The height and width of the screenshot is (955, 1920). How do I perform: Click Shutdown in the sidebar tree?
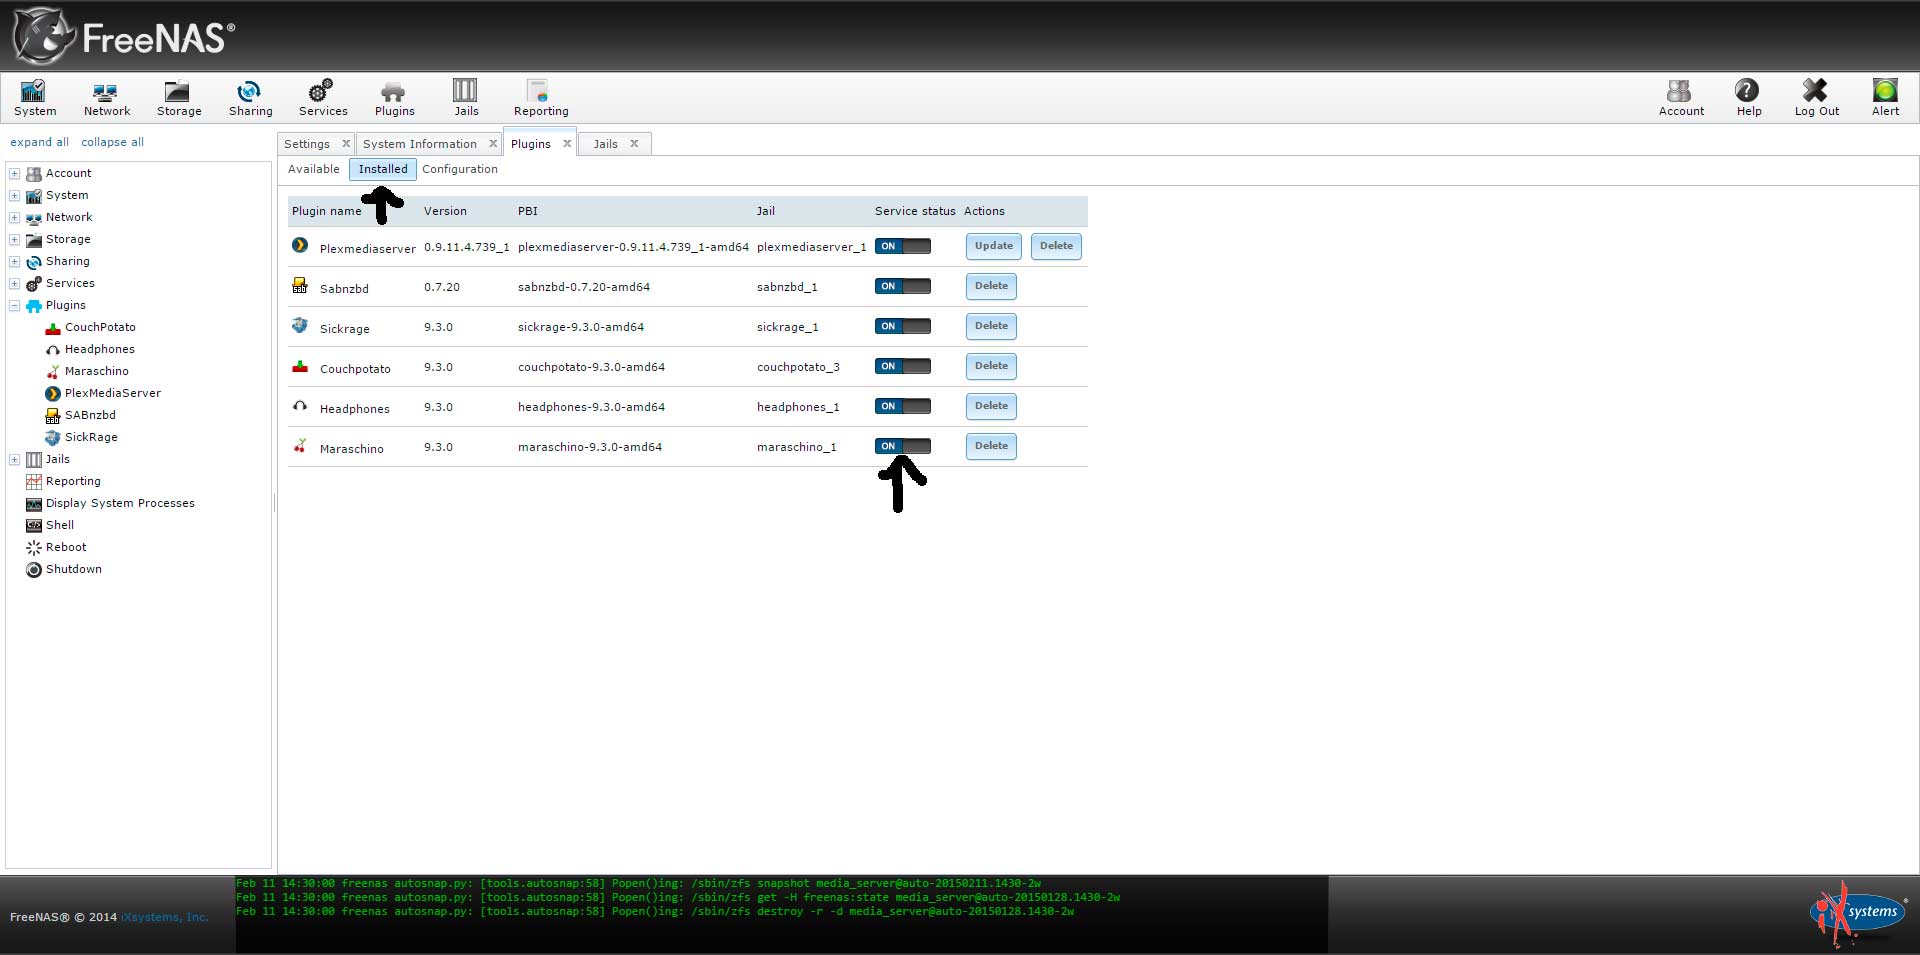[73, 569]
